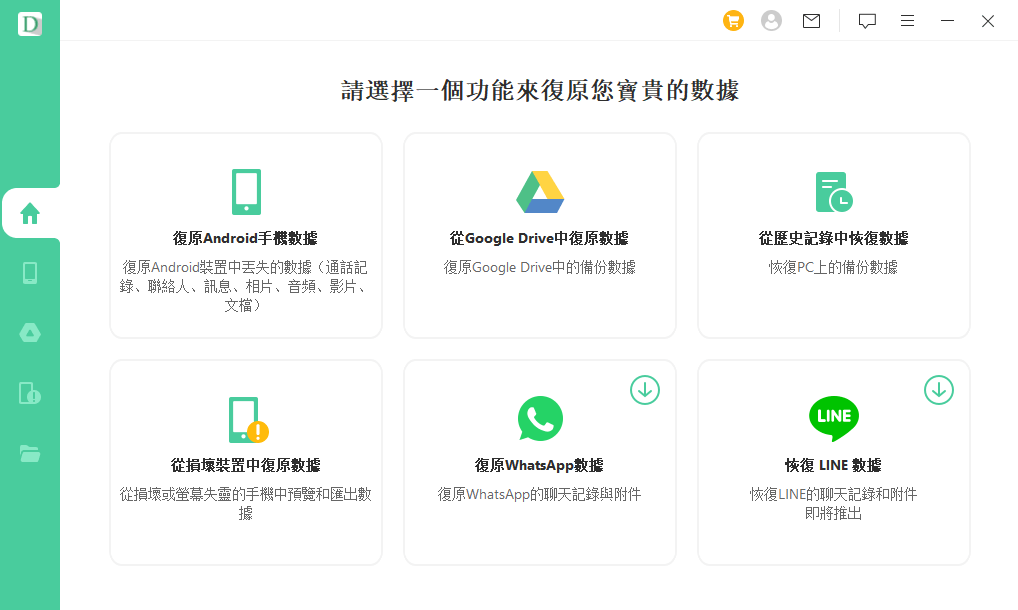This screenshot has height=610, width=1018.
Task: Click the shopping cart purchase icon
Action: (733, 21)
